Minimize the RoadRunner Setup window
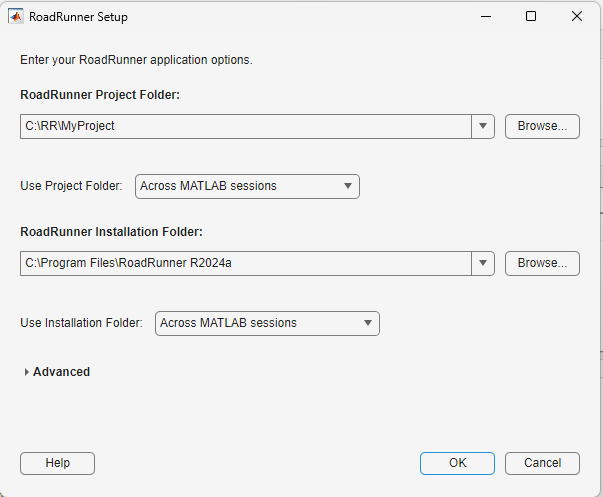603x497 pixels. click(485, 17)
